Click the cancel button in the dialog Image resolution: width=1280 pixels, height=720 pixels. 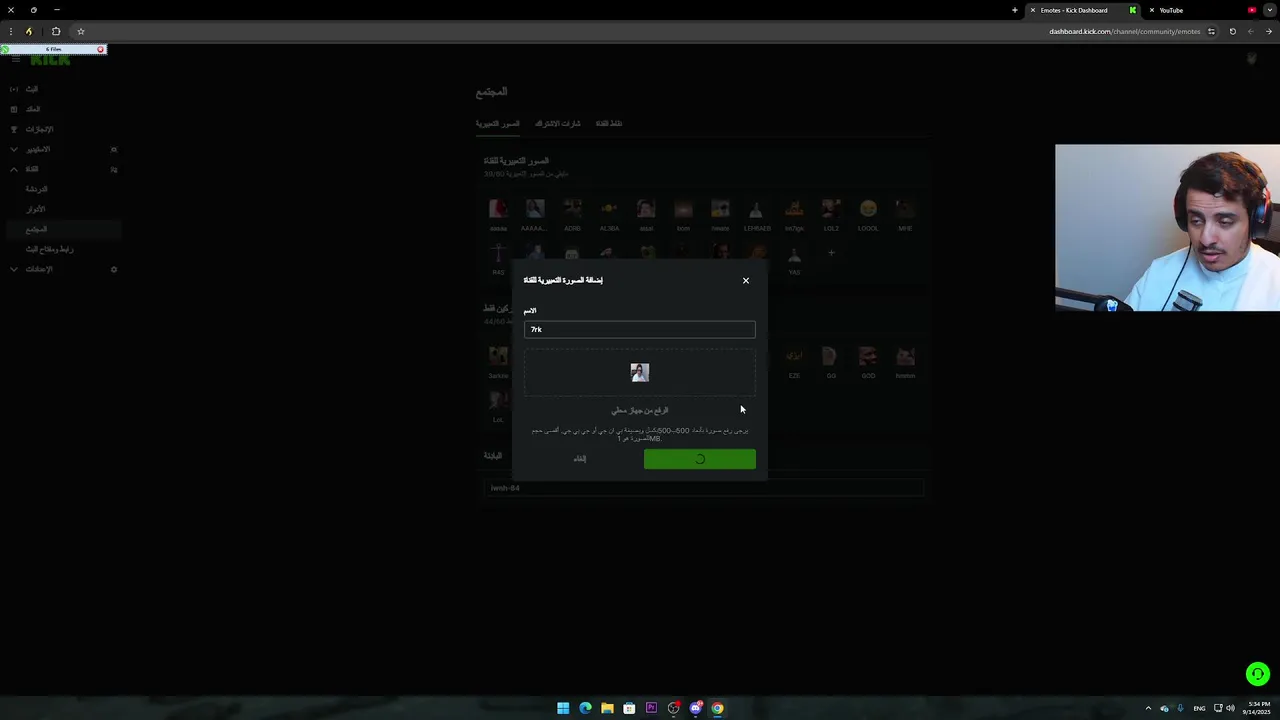tap(580, 459)
